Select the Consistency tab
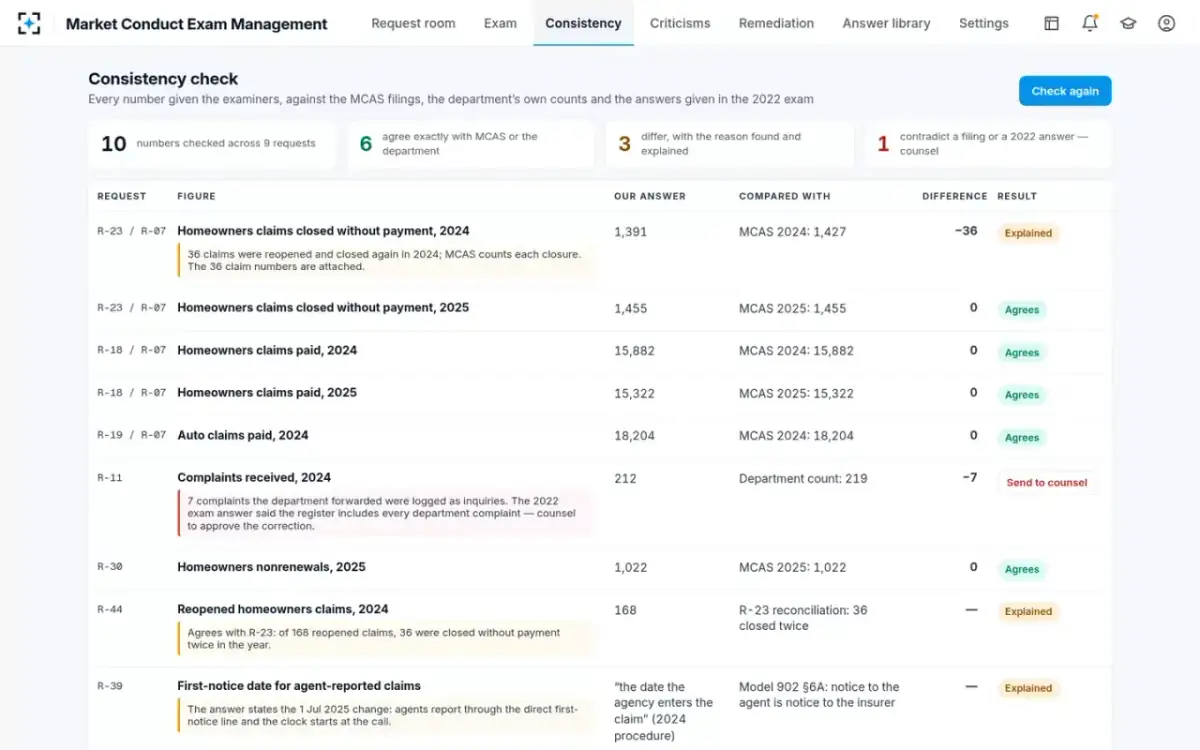Image resolution: width=1200 pixels, height=750 pixels. 583,23
